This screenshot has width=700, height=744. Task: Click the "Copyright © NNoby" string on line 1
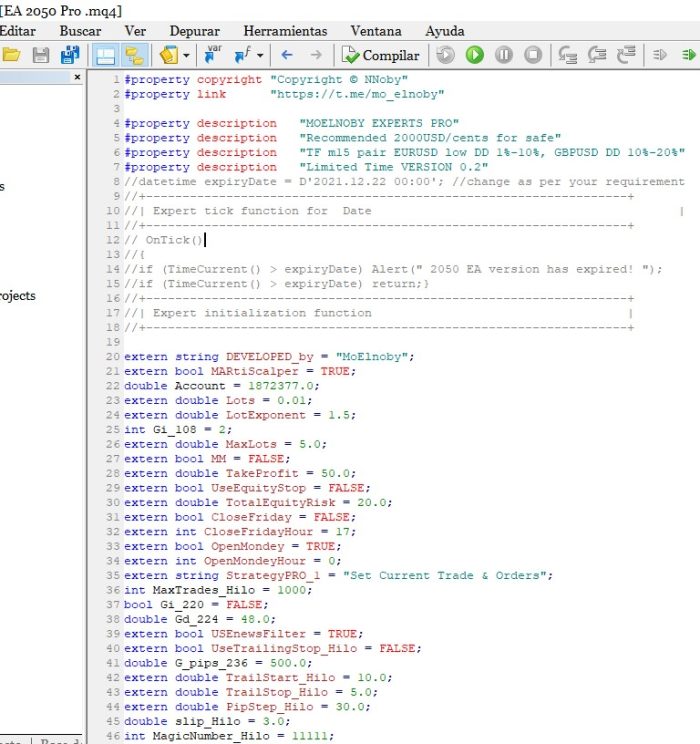tap(338, 79)
